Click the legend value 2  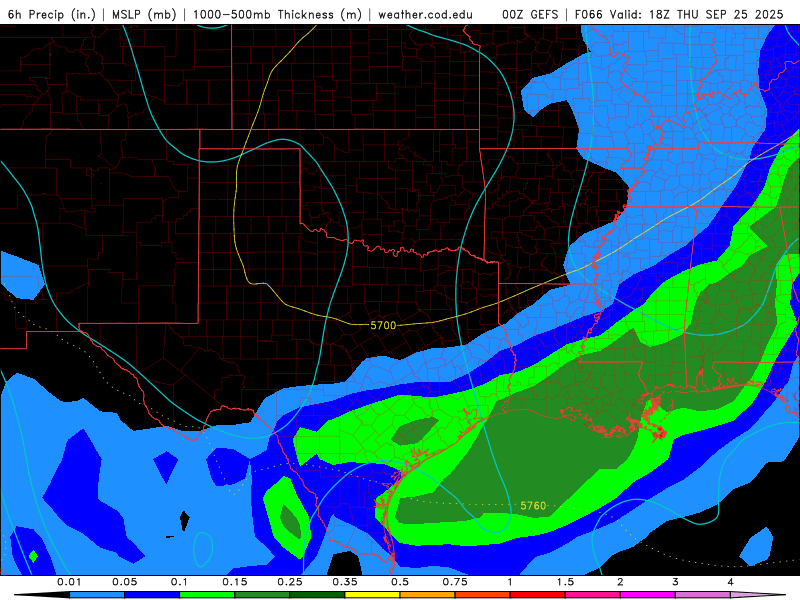620,582
